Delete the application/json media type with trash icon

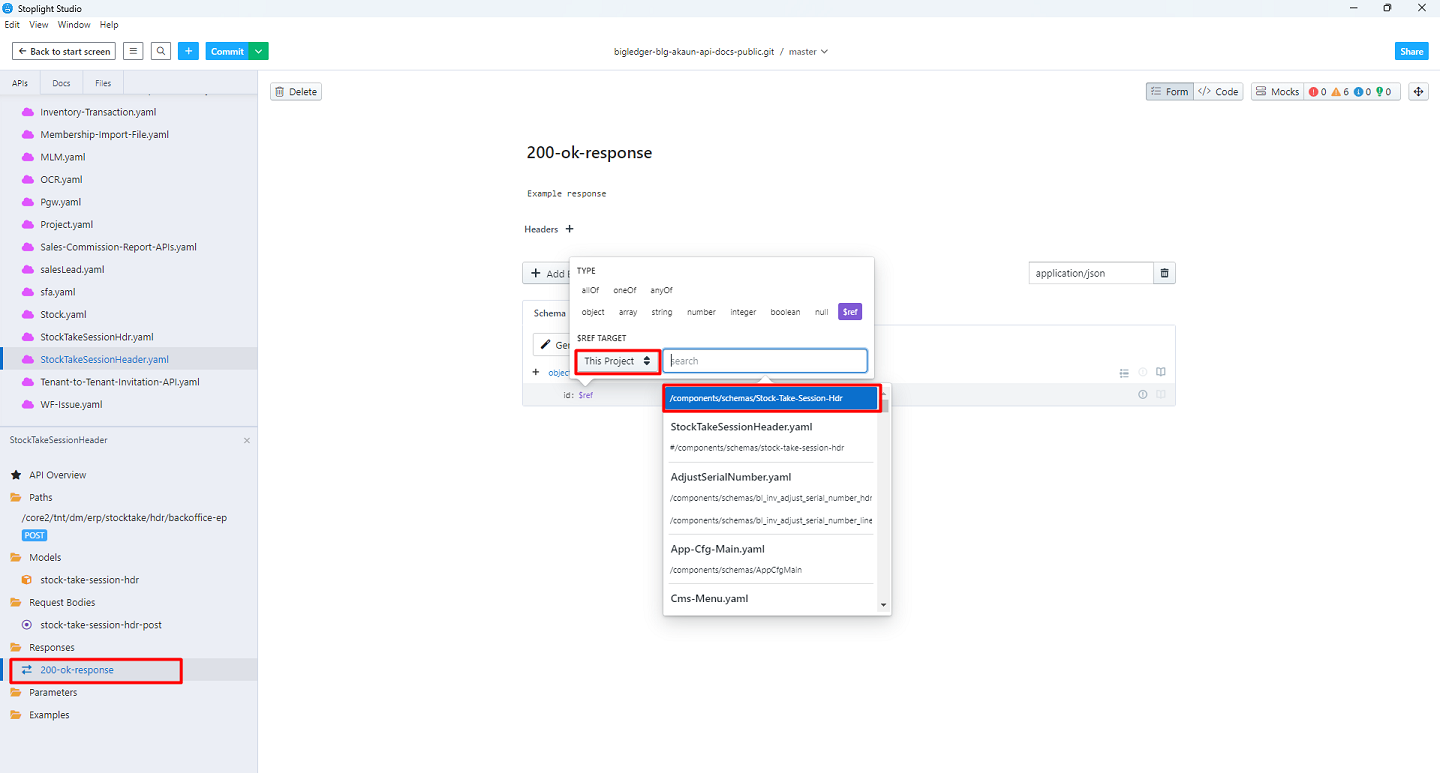1164,273
